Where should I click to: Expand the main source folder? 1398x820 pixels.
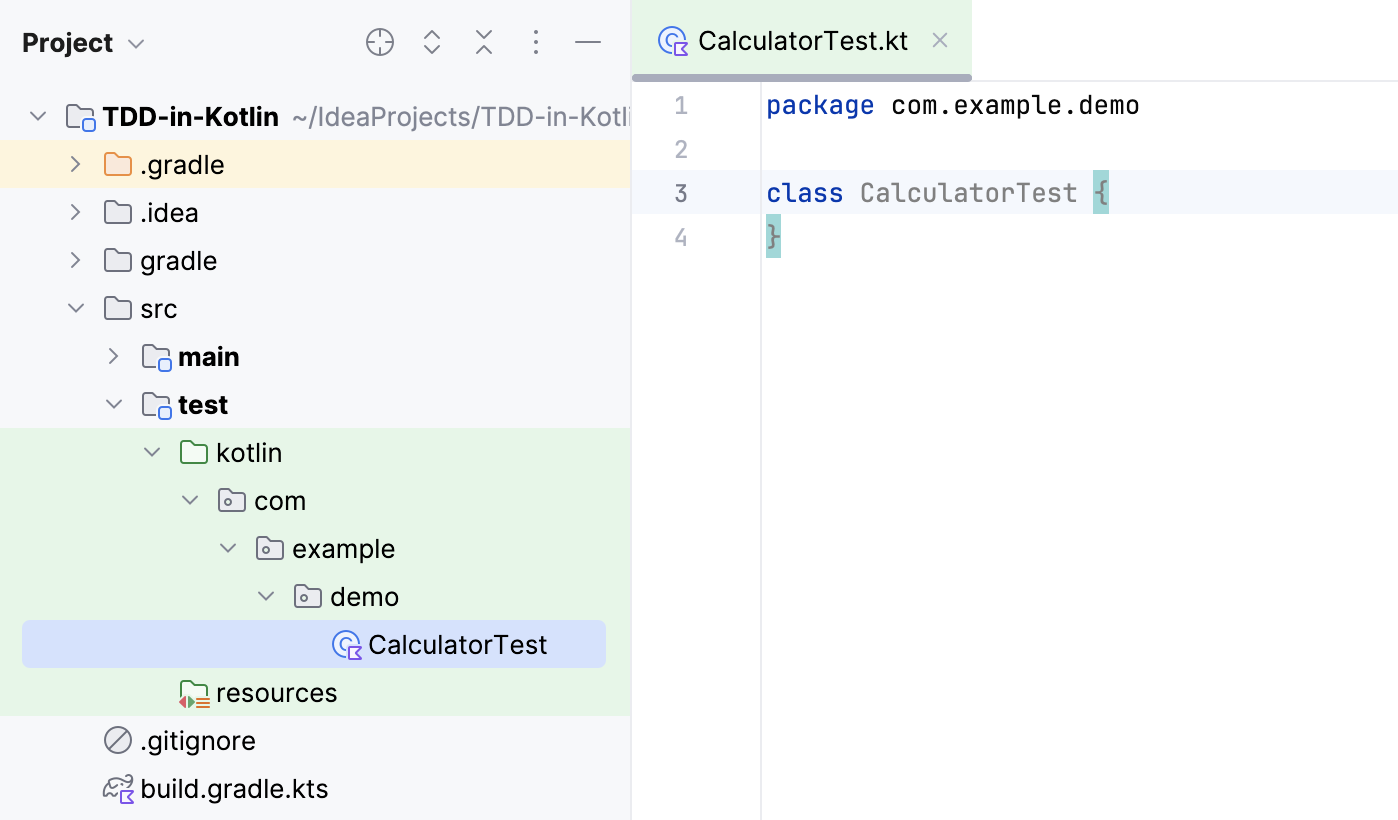113,356
